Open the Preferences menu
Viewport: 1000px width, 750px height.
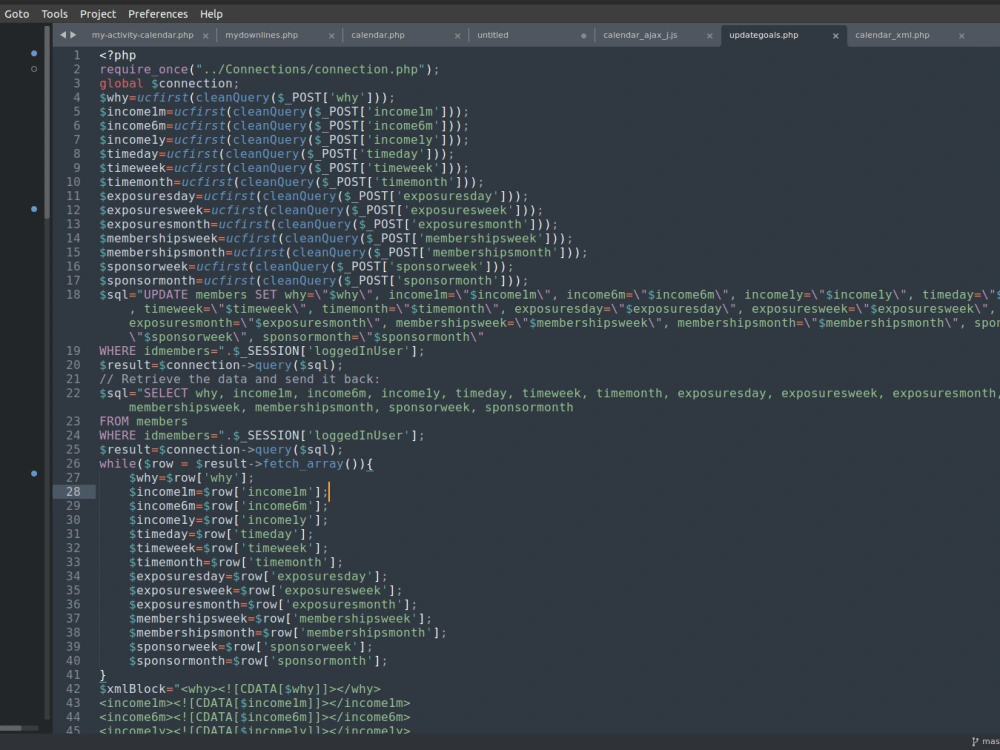pos(158,14)
